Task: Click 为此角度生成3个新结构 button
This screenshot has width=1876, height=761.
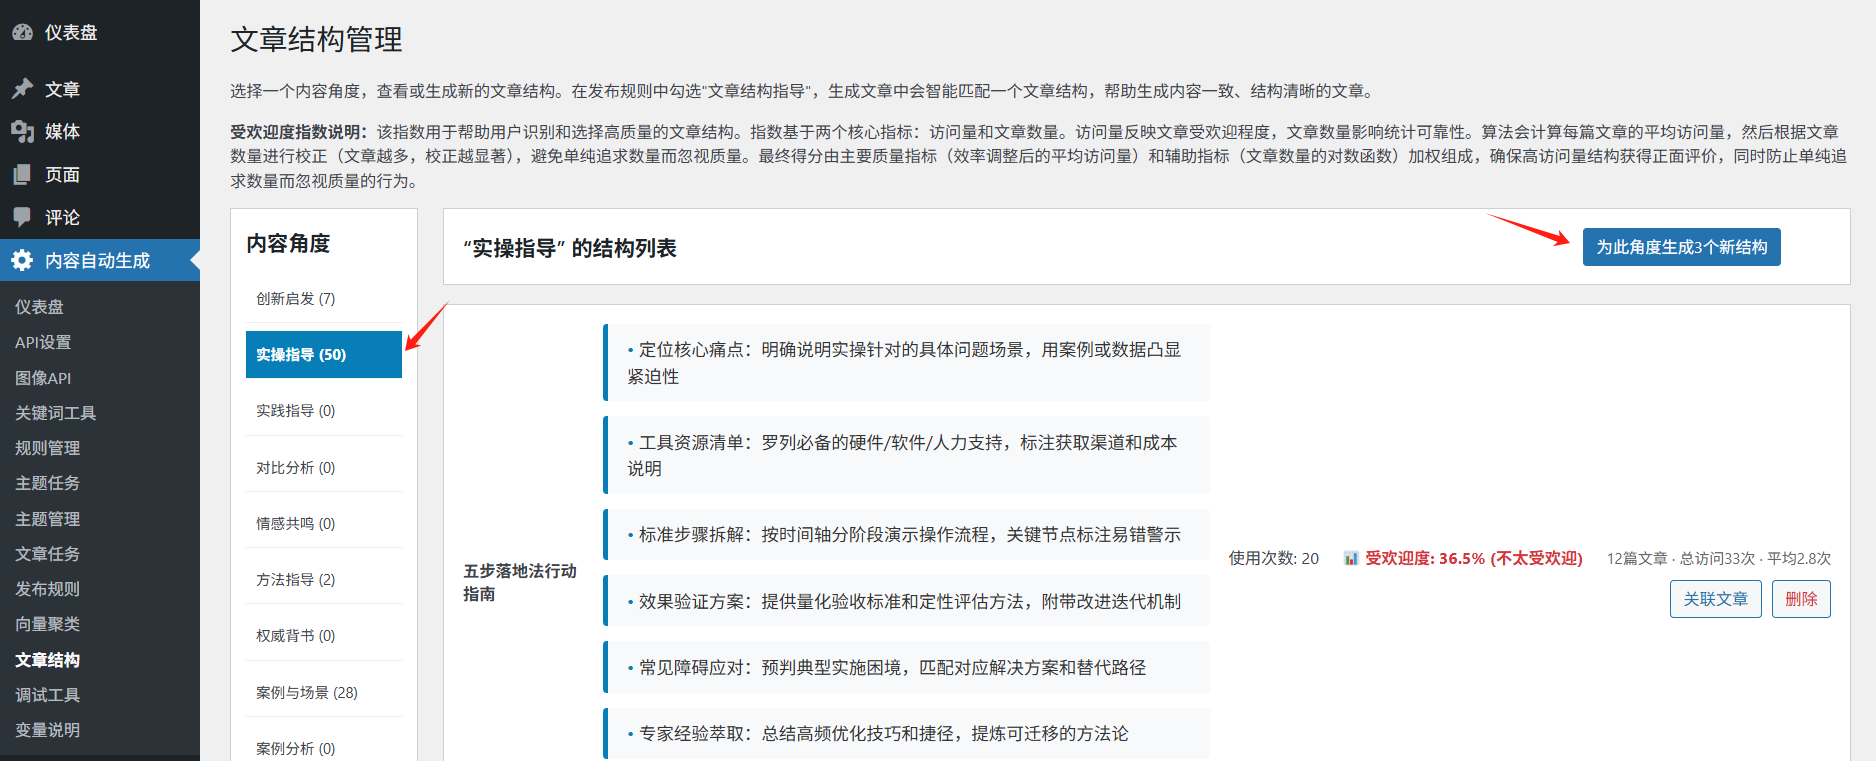Action: [1681, 247]
